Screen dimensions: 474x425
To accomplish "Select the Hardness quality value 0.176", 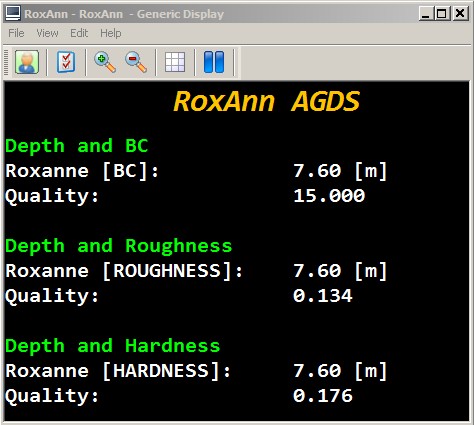I will [x=323, y=396].
